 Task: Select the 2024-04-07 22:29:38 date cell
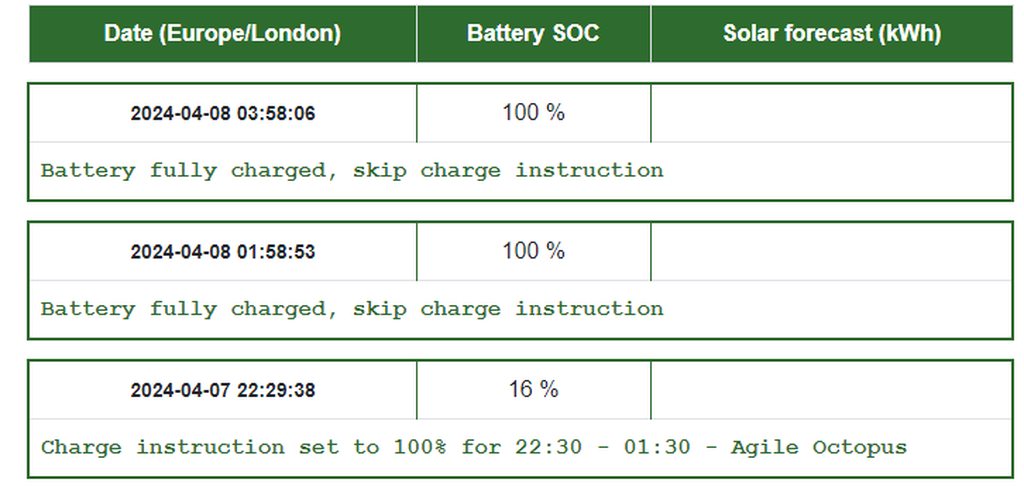pos(222,390)
